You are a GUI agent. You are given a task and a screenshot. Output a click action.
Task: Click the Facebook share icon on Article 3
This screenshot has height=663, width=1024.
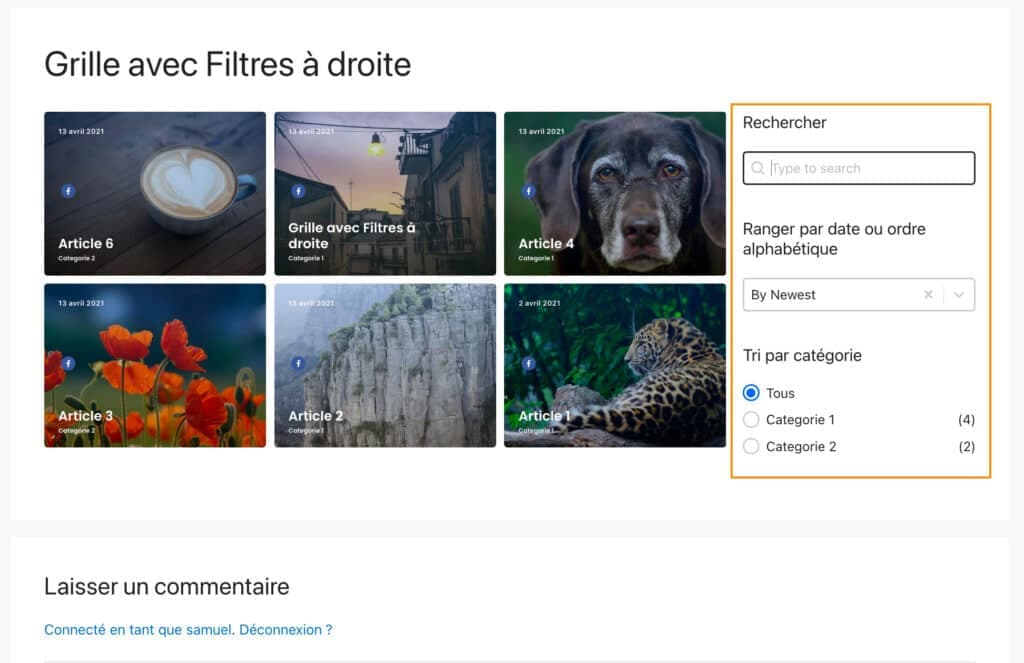[x=67, y=362]
